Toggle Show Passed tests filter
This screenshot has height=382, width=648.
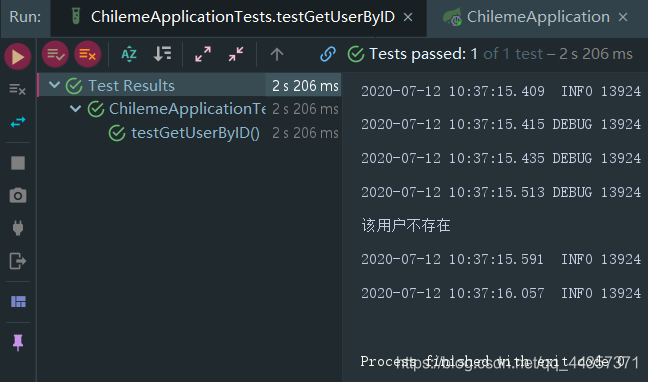[x=55, y=54]
